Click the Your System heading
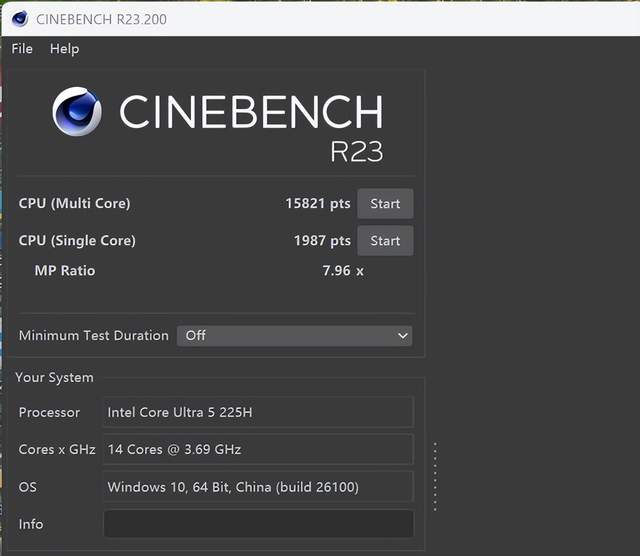This screenshot has width=640, height=556. pos(54,378)
